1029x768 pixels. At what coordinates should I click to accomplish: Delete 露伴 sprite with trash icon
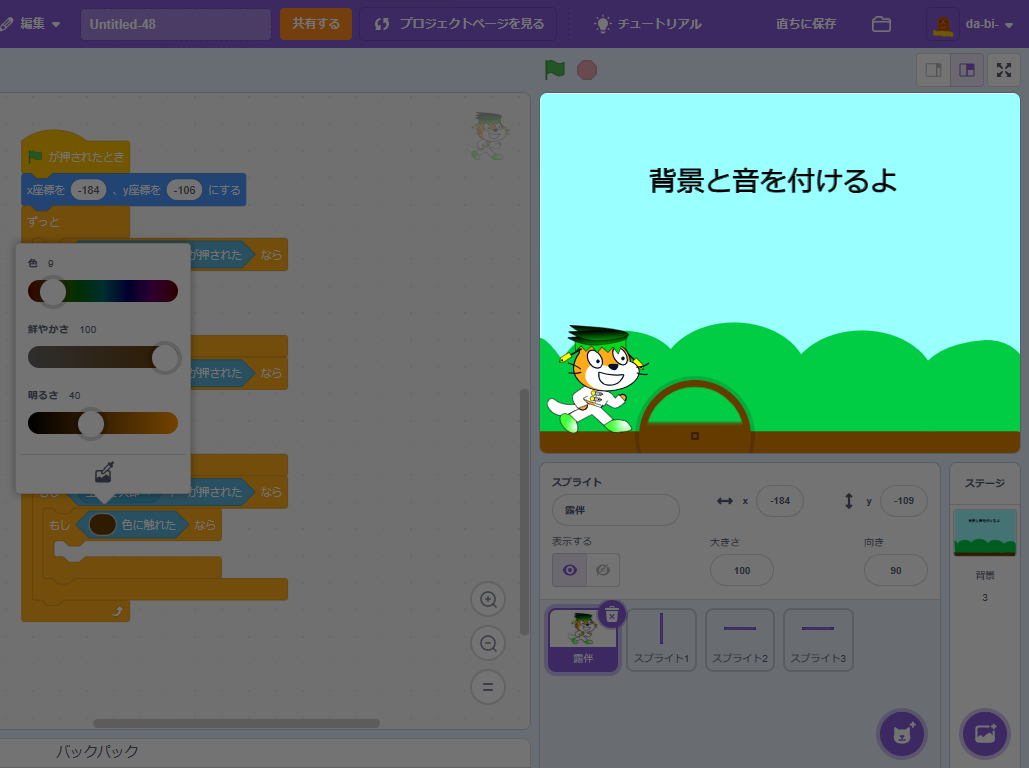612,615
